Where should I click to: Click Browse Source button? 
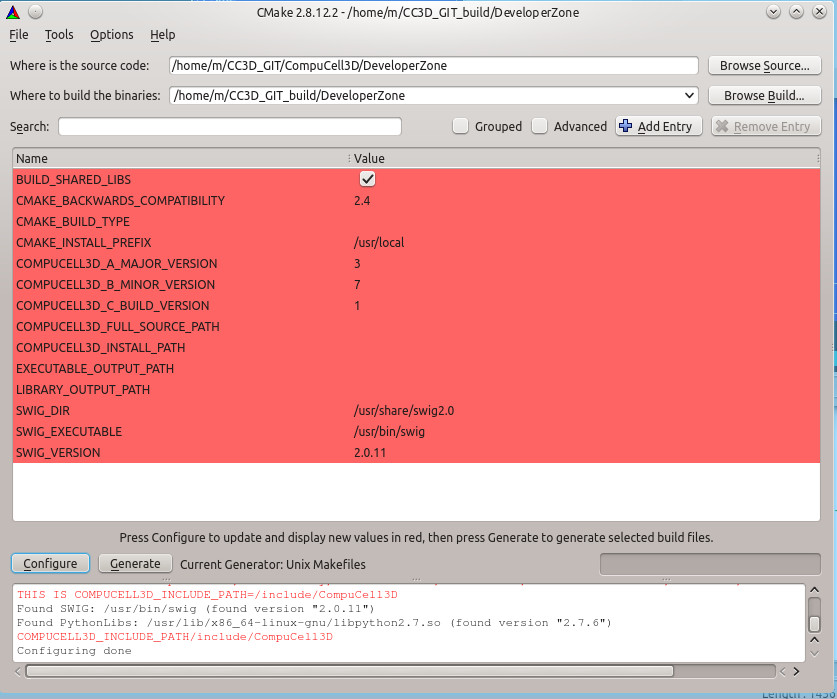coord(764,66)
